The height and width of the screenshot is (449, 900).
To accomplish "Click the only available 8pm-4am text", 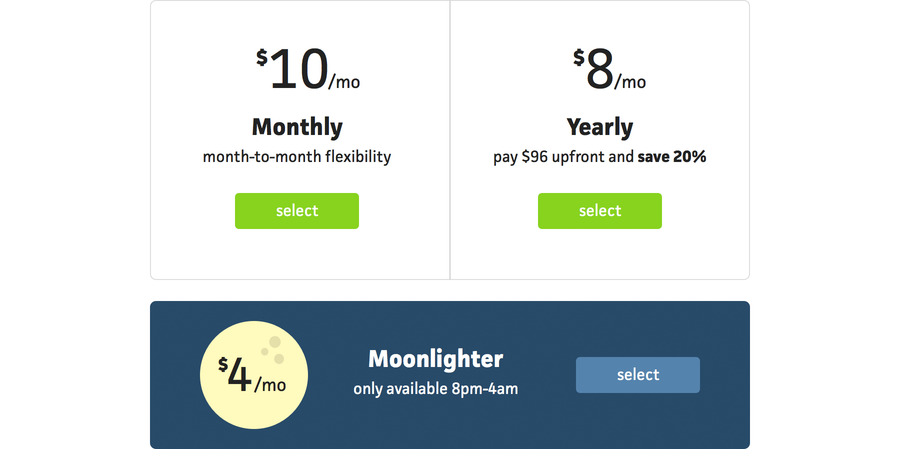I will [x=436, y=389].
